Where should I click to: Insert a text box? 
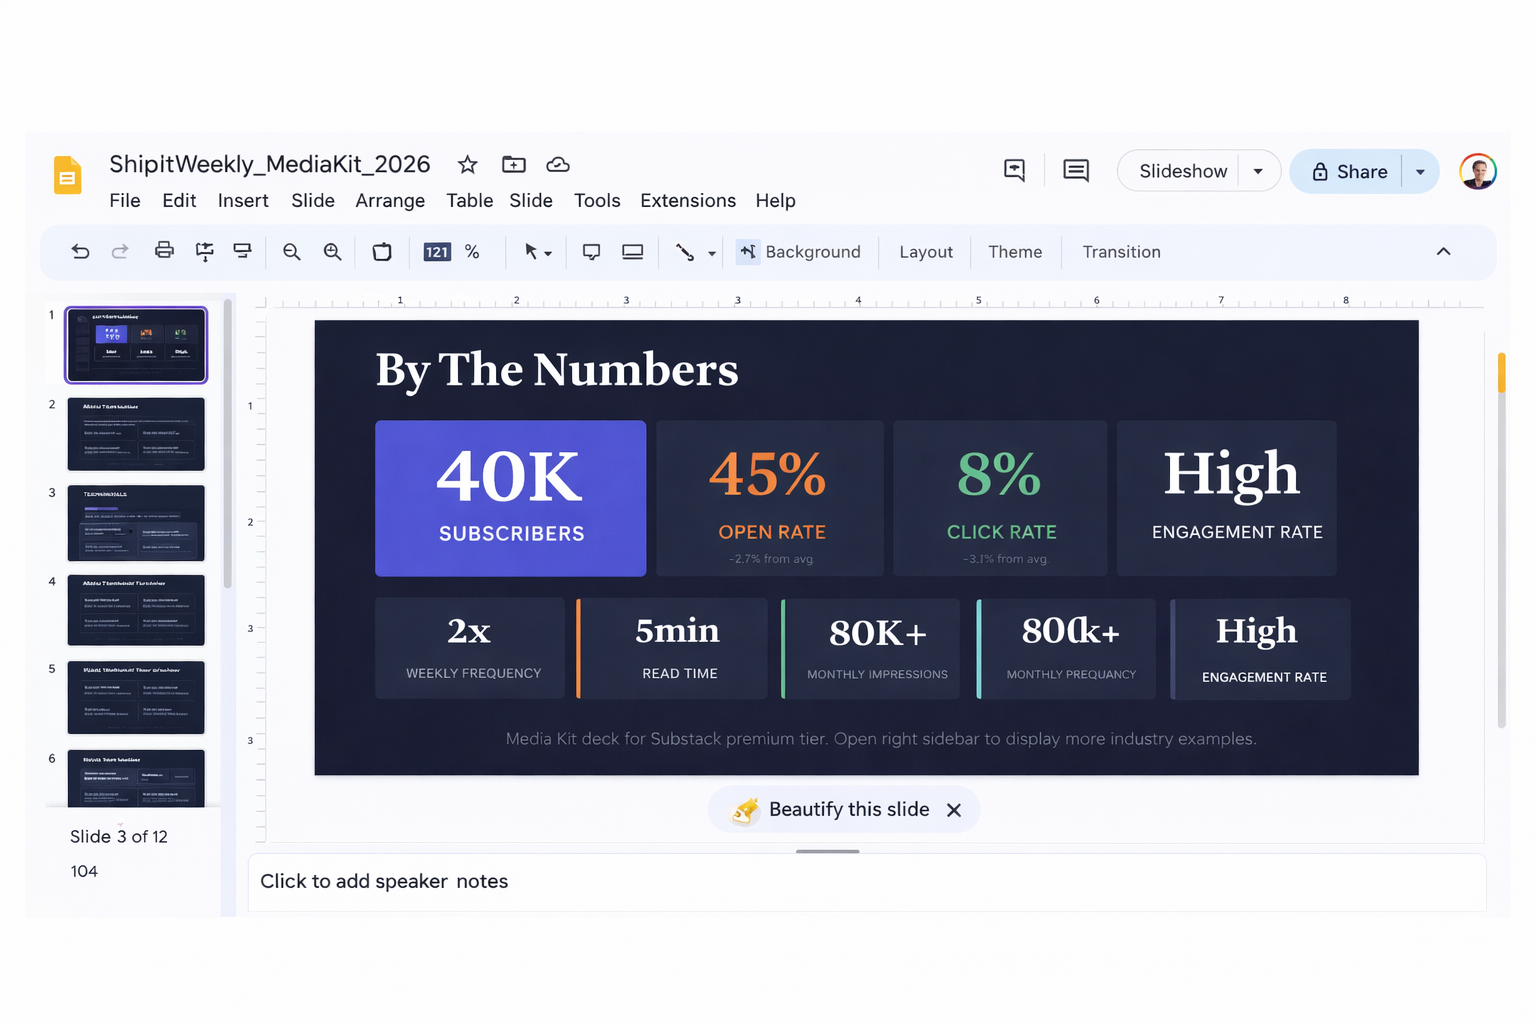(x=591, y=251)
